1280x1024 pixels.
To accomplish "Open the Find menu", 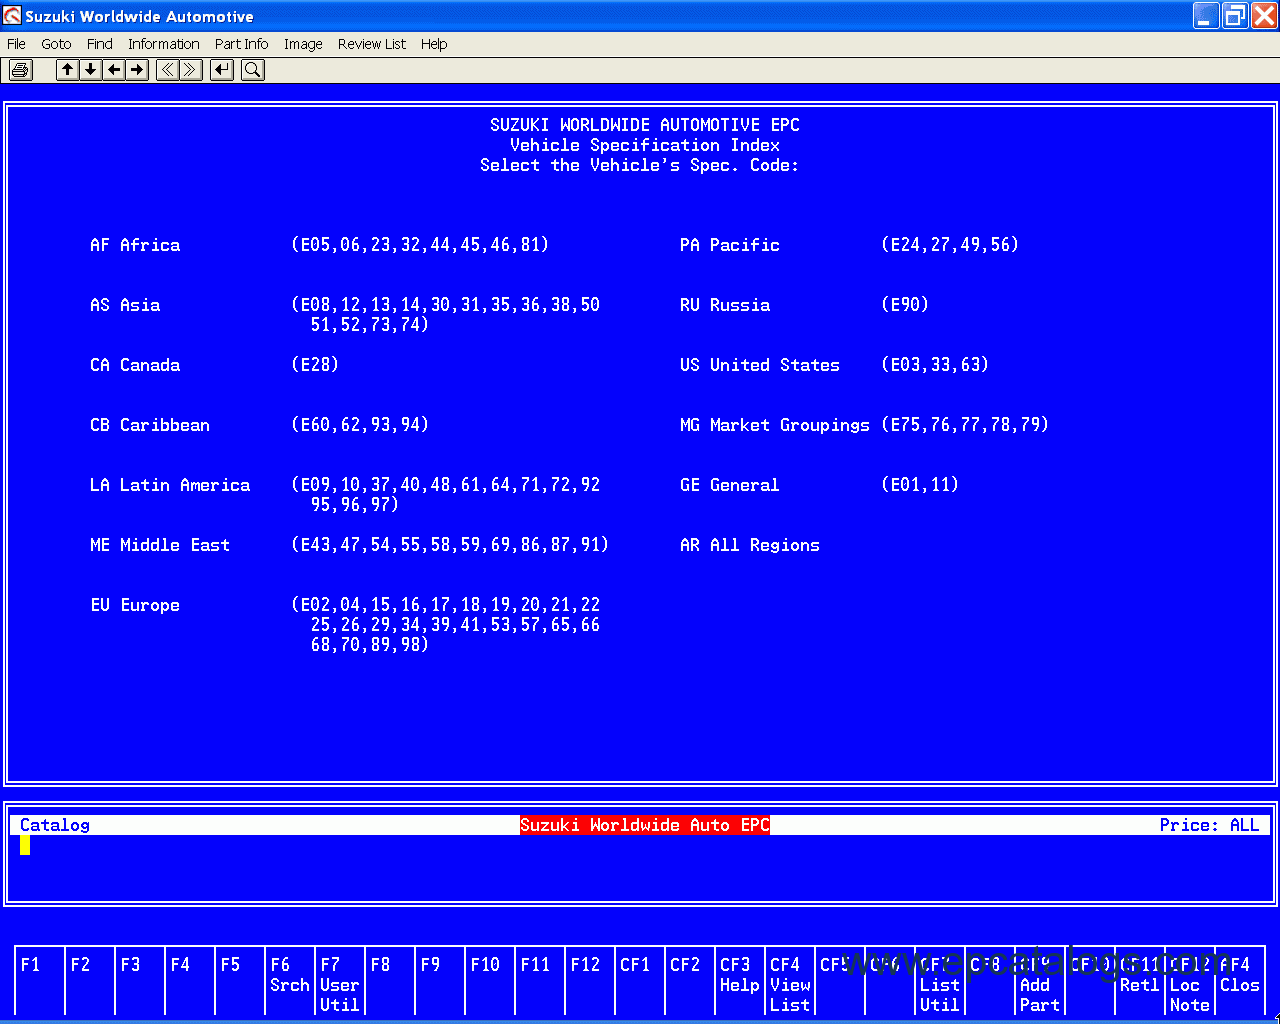I will [x=100, y=44].
